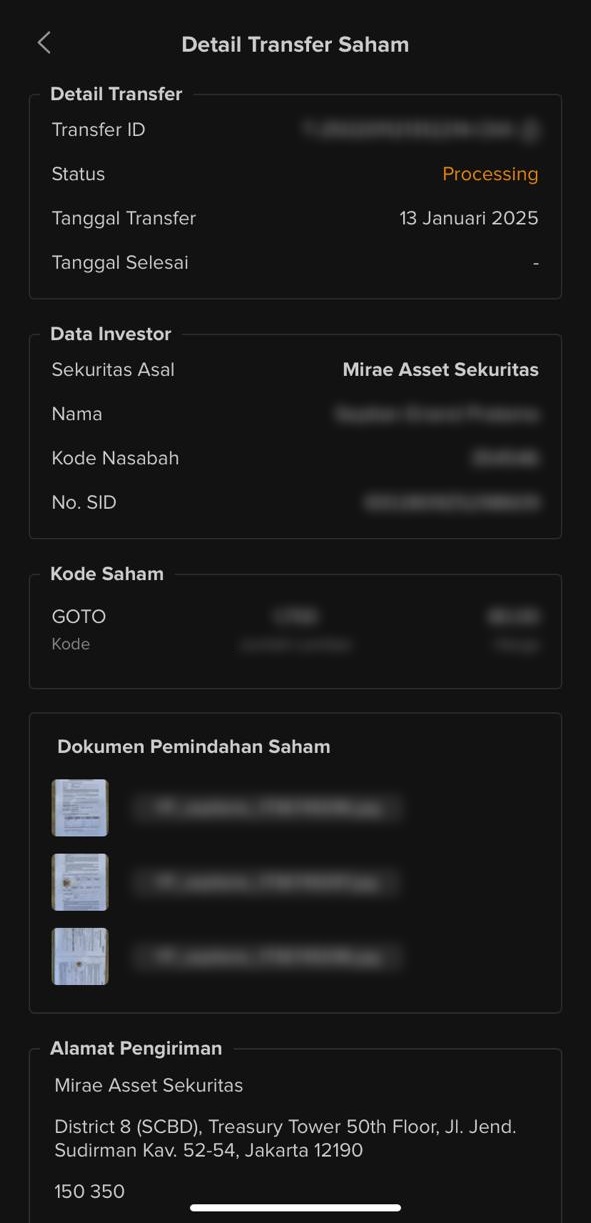Open the second transfer document thumbnail
591x1223 pixels.
tap(80, 882)
